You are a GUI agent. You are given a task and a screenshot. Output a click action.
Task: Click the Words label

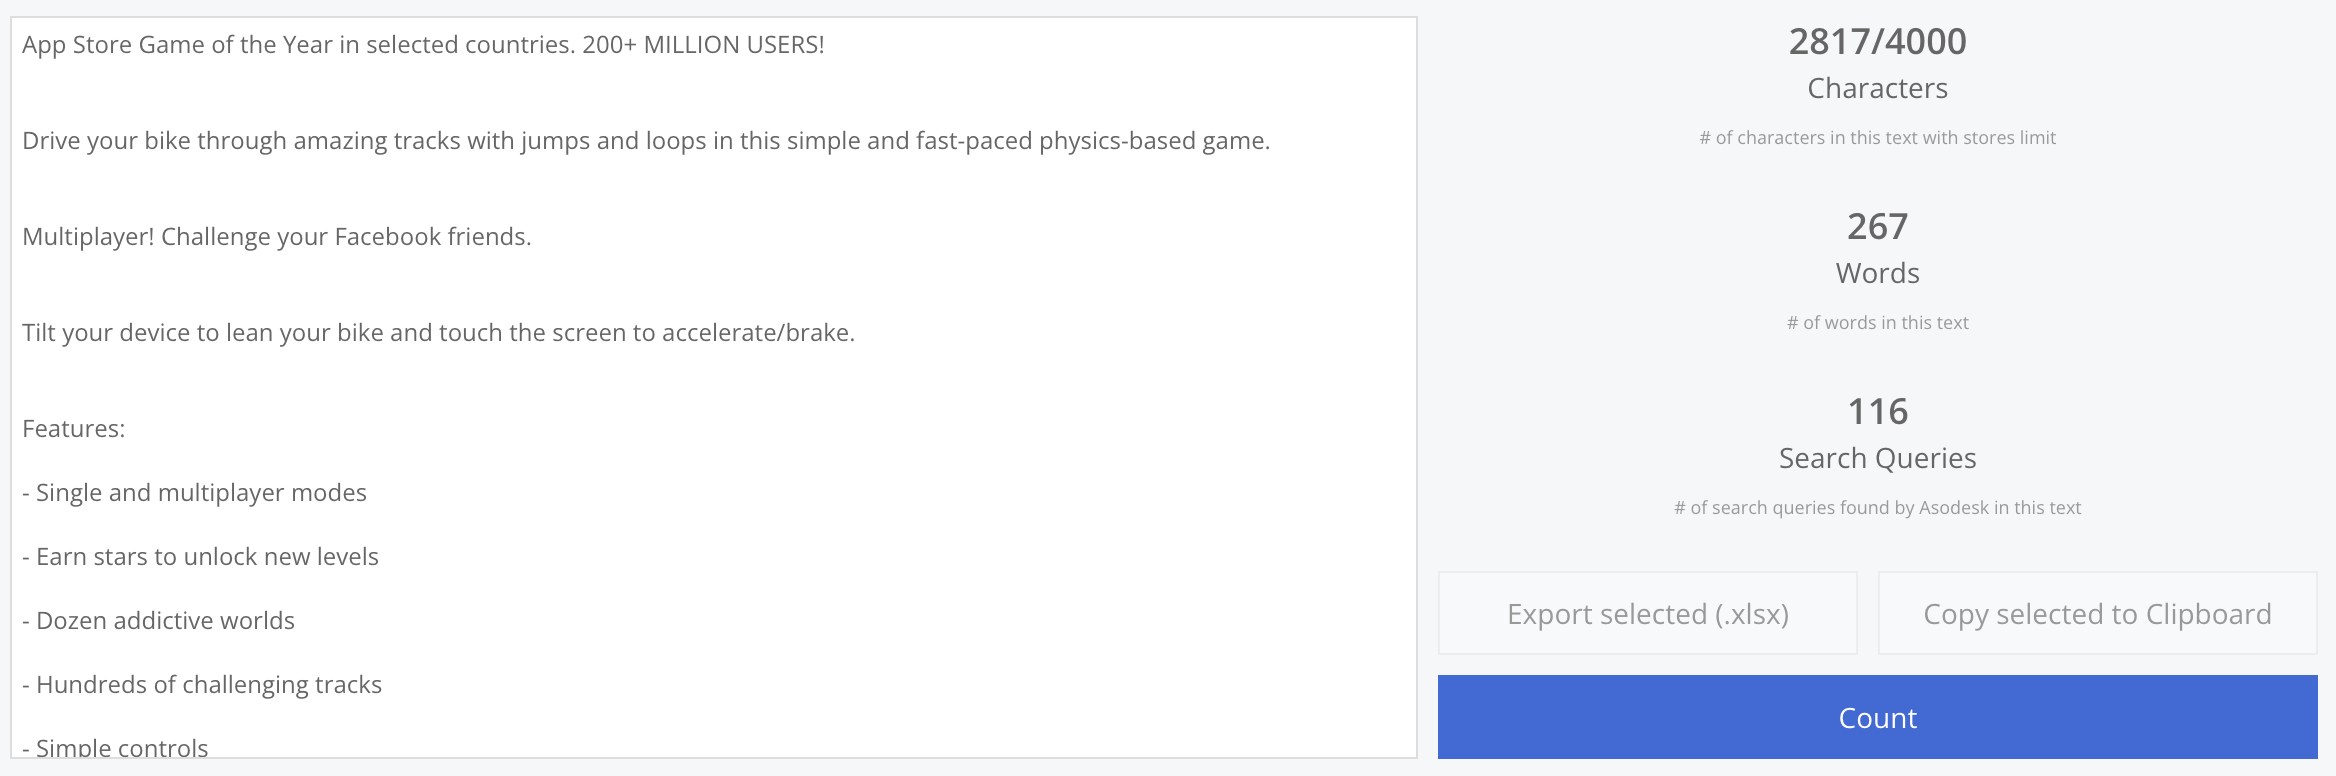pos(1877,273)
